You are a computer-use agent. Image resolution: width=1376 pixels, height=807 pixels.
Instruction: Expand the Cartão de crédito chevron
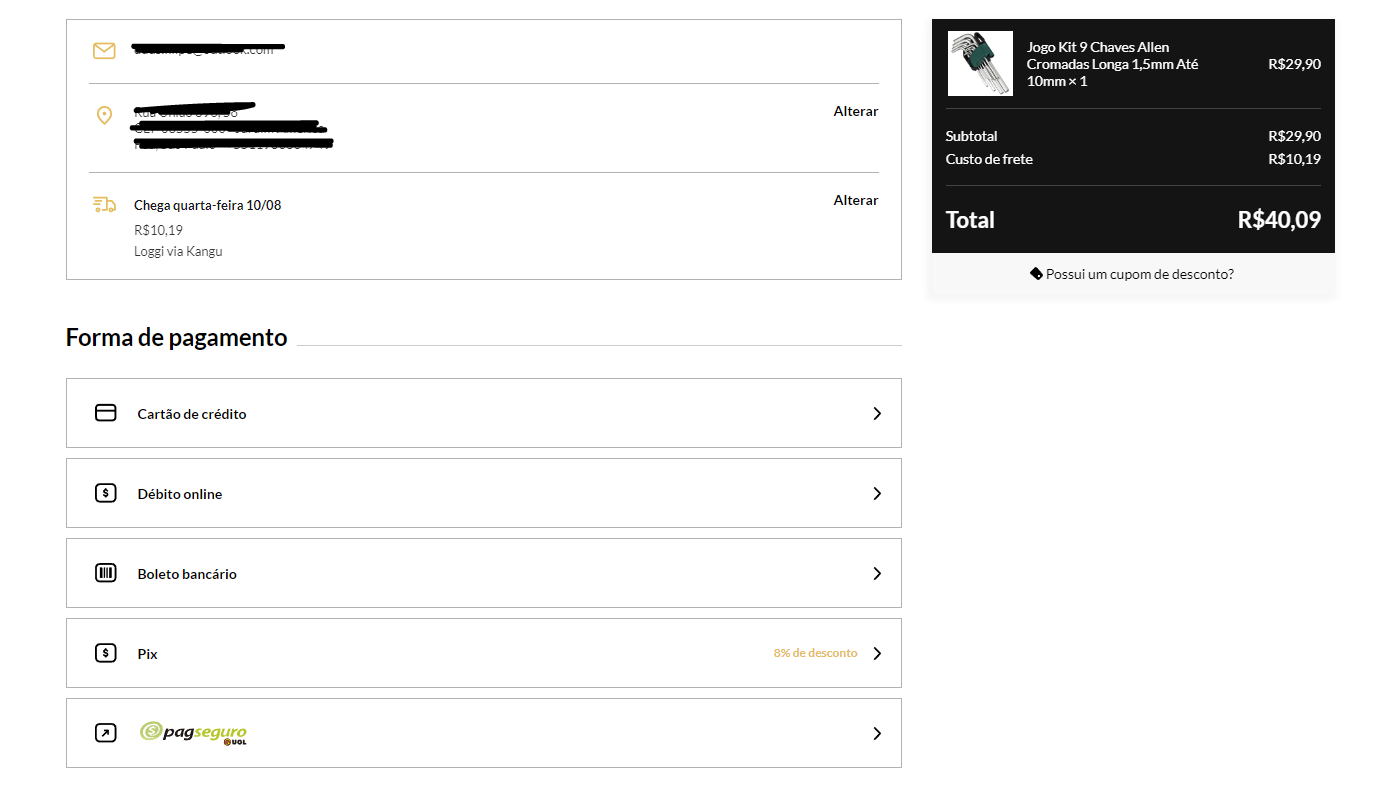[x=877, y=413]
